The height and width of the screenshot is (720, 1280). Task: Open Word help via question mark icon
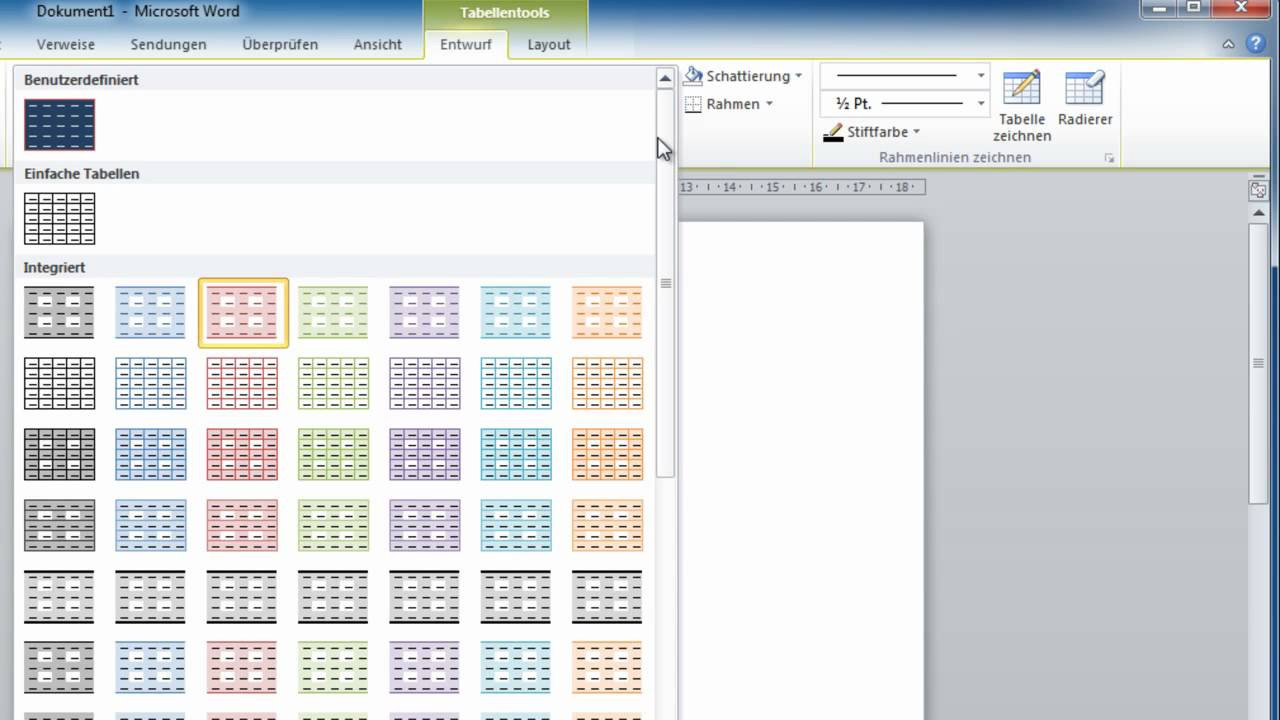click(x=1256, y=44)
